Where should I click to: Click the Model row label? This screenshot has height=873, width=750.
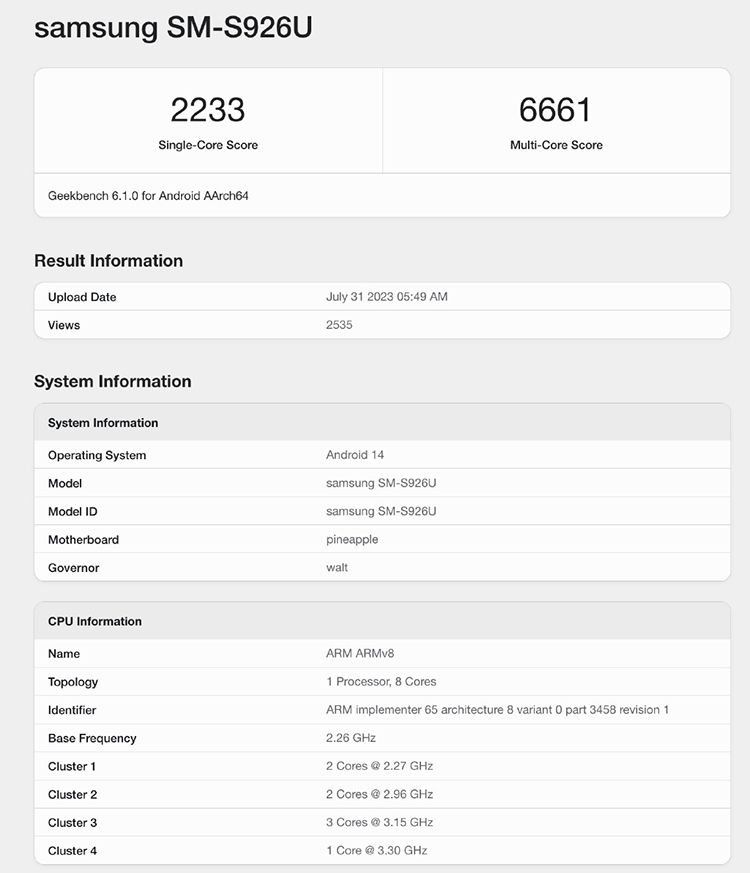[x=65, y=483]
